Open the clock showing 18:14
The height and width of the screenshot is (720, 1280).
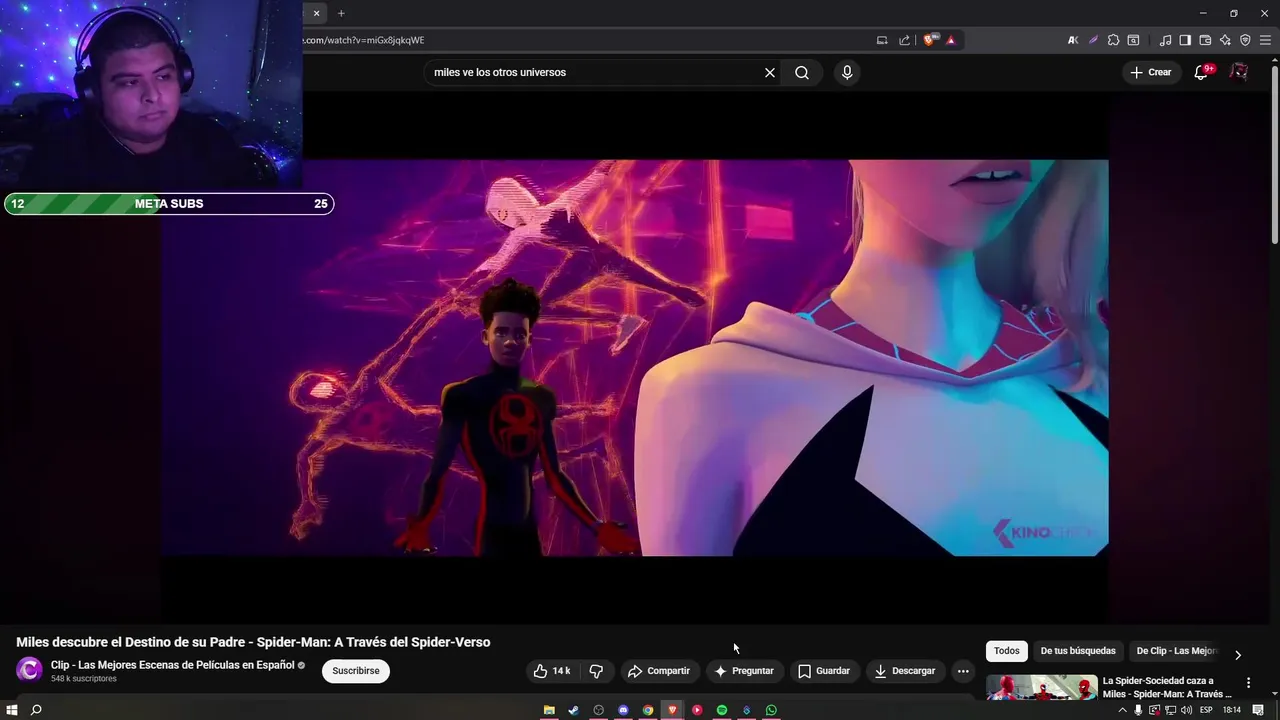pyautogui.click(x=1232, y=710)
